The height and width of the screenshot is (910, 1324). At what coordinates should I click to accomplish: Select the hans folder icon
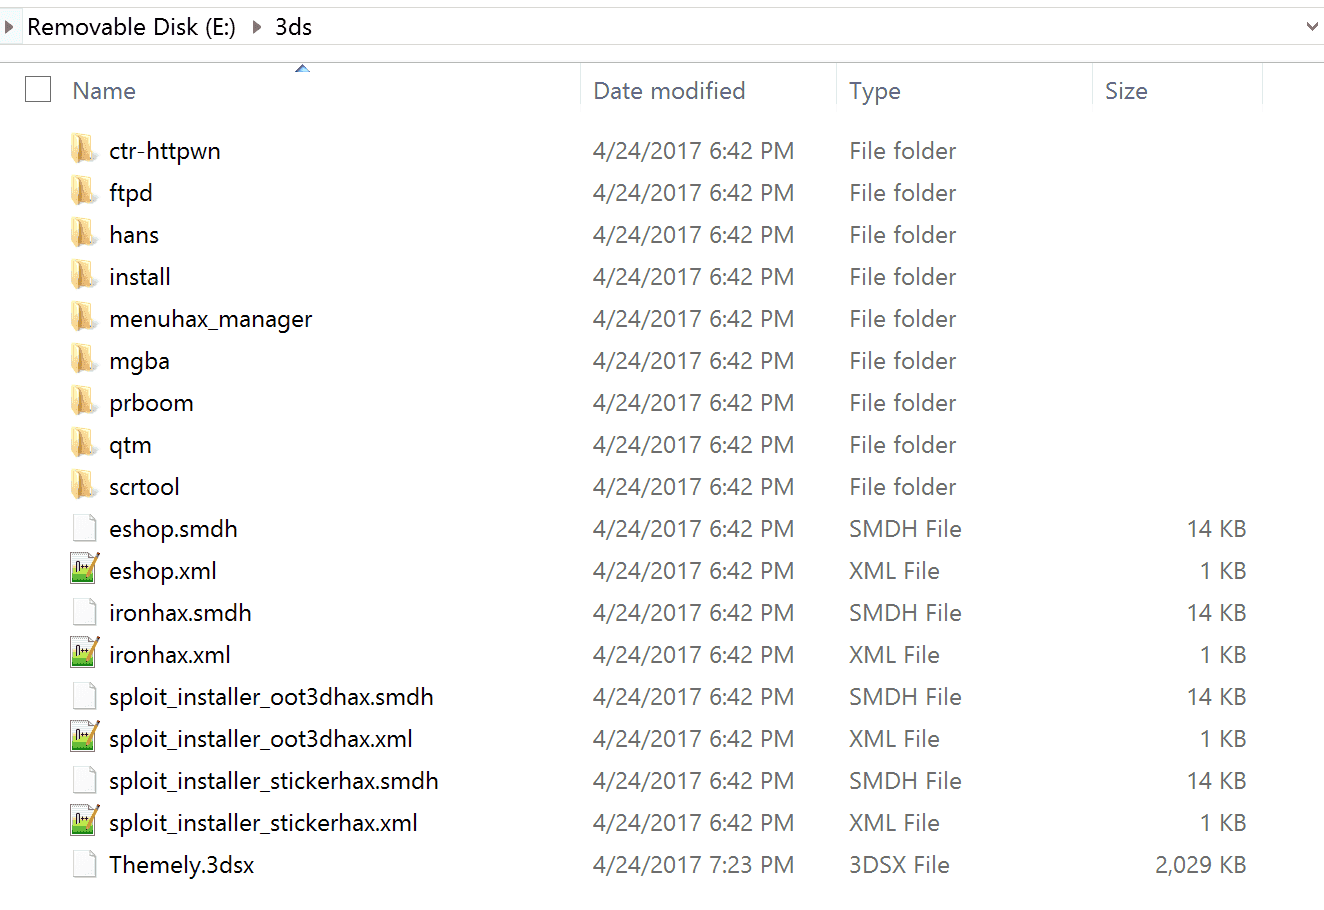(x=84, y=234)
